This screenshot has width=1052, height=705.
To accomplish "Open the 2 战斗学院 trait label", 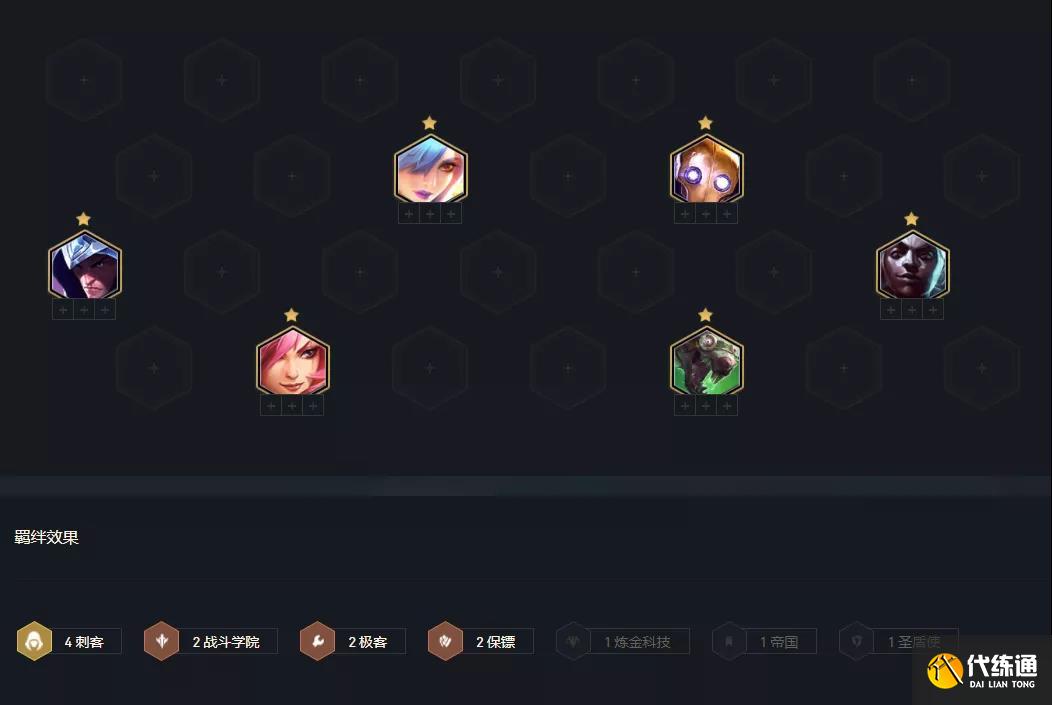I will pos(227,642).
